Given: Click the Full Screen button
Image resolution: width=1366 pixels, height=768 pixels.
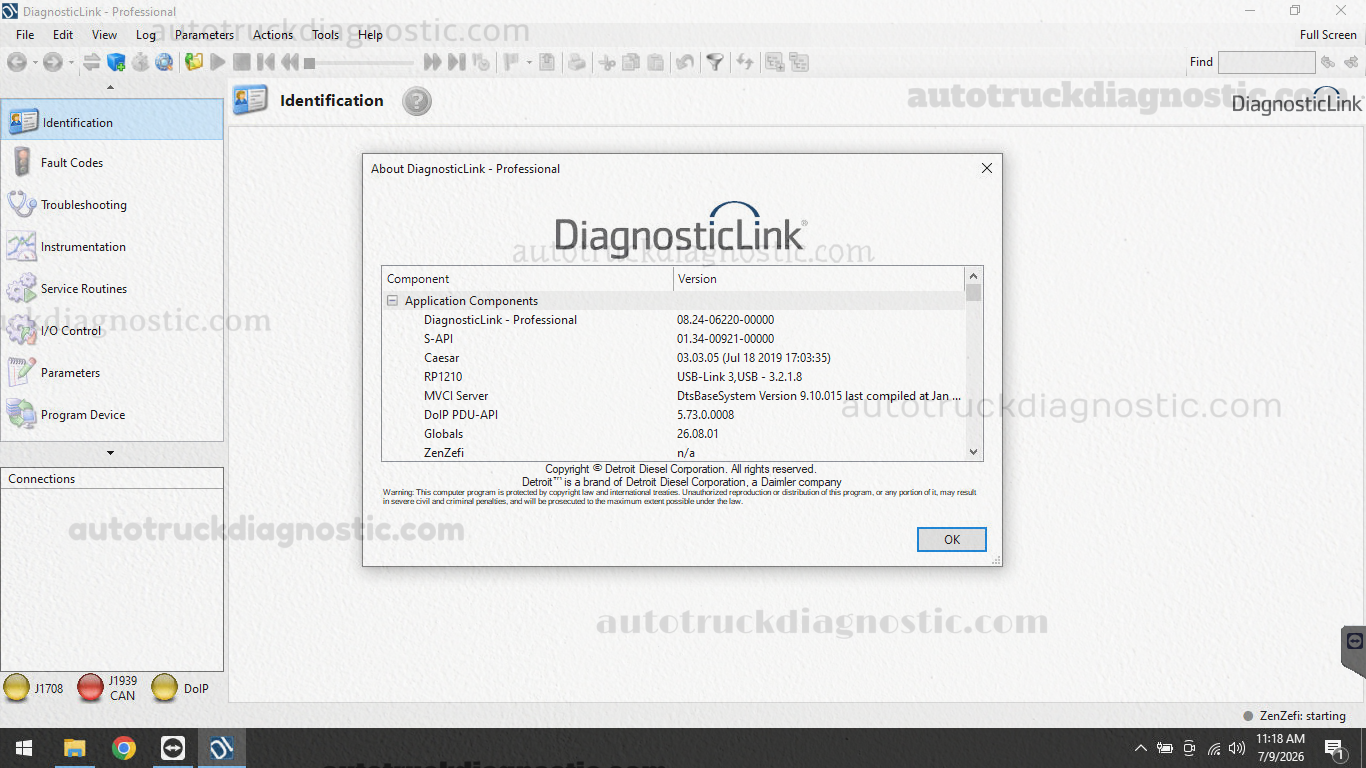Looking at the screenshot, I should click(1328, 34).
